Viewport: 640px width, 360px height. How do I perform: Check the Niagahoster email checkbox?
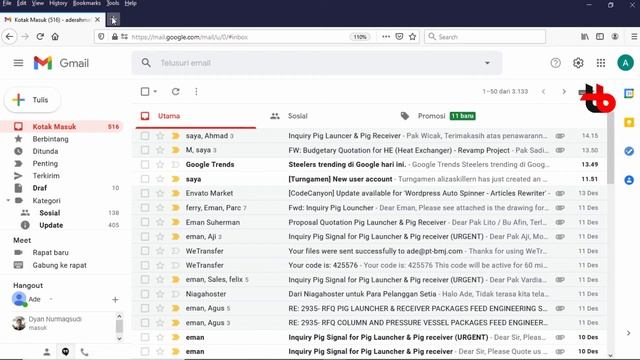(x=145, y=294)
